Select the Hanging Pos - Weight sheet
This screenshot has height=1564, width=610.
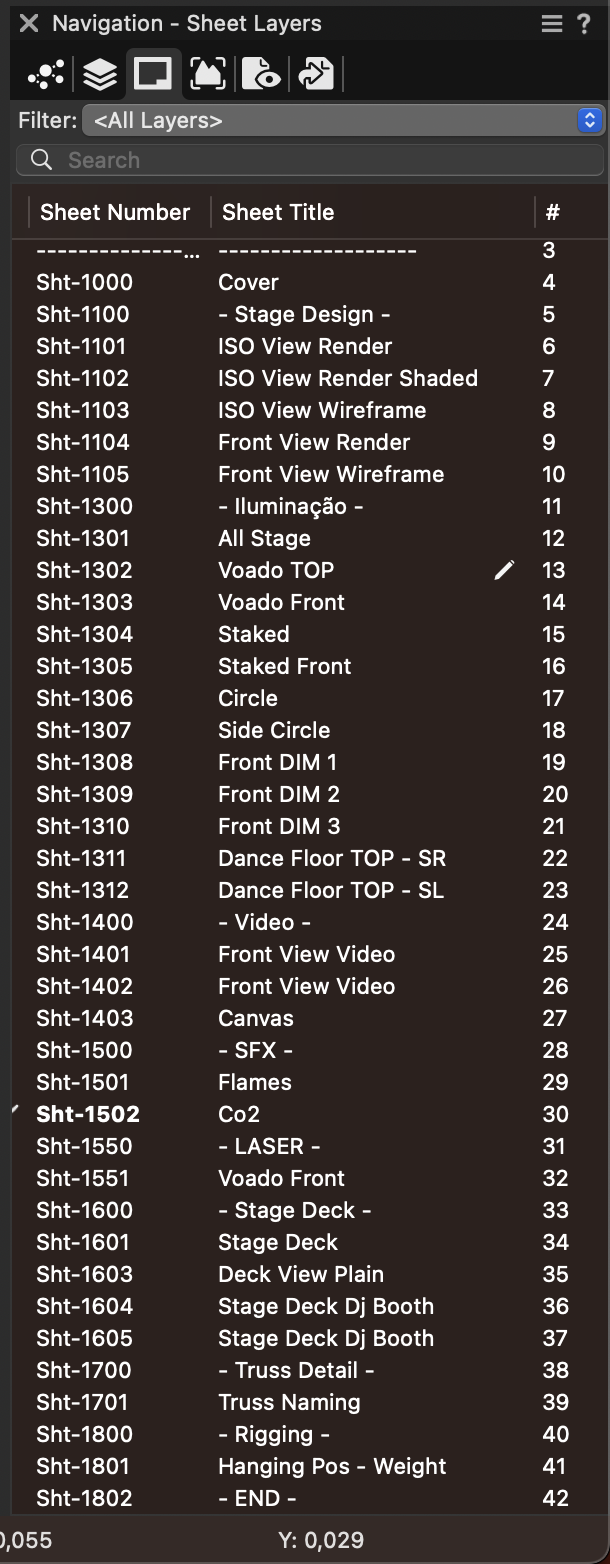pyautogui.click(x=332, y=1466)
